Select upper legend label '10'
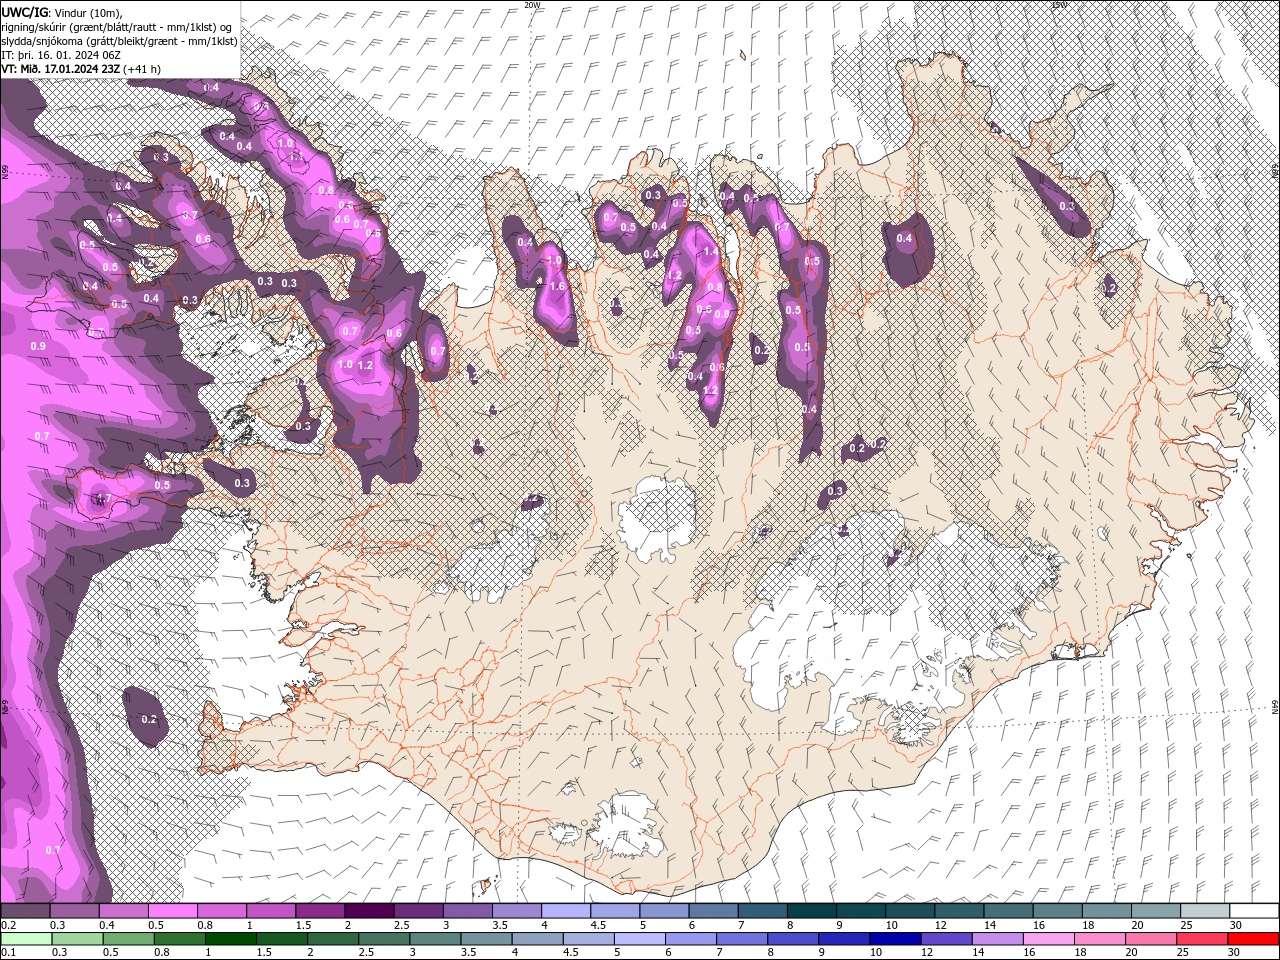This screenshot has height=960, width=1280. (x=890, y=925)
